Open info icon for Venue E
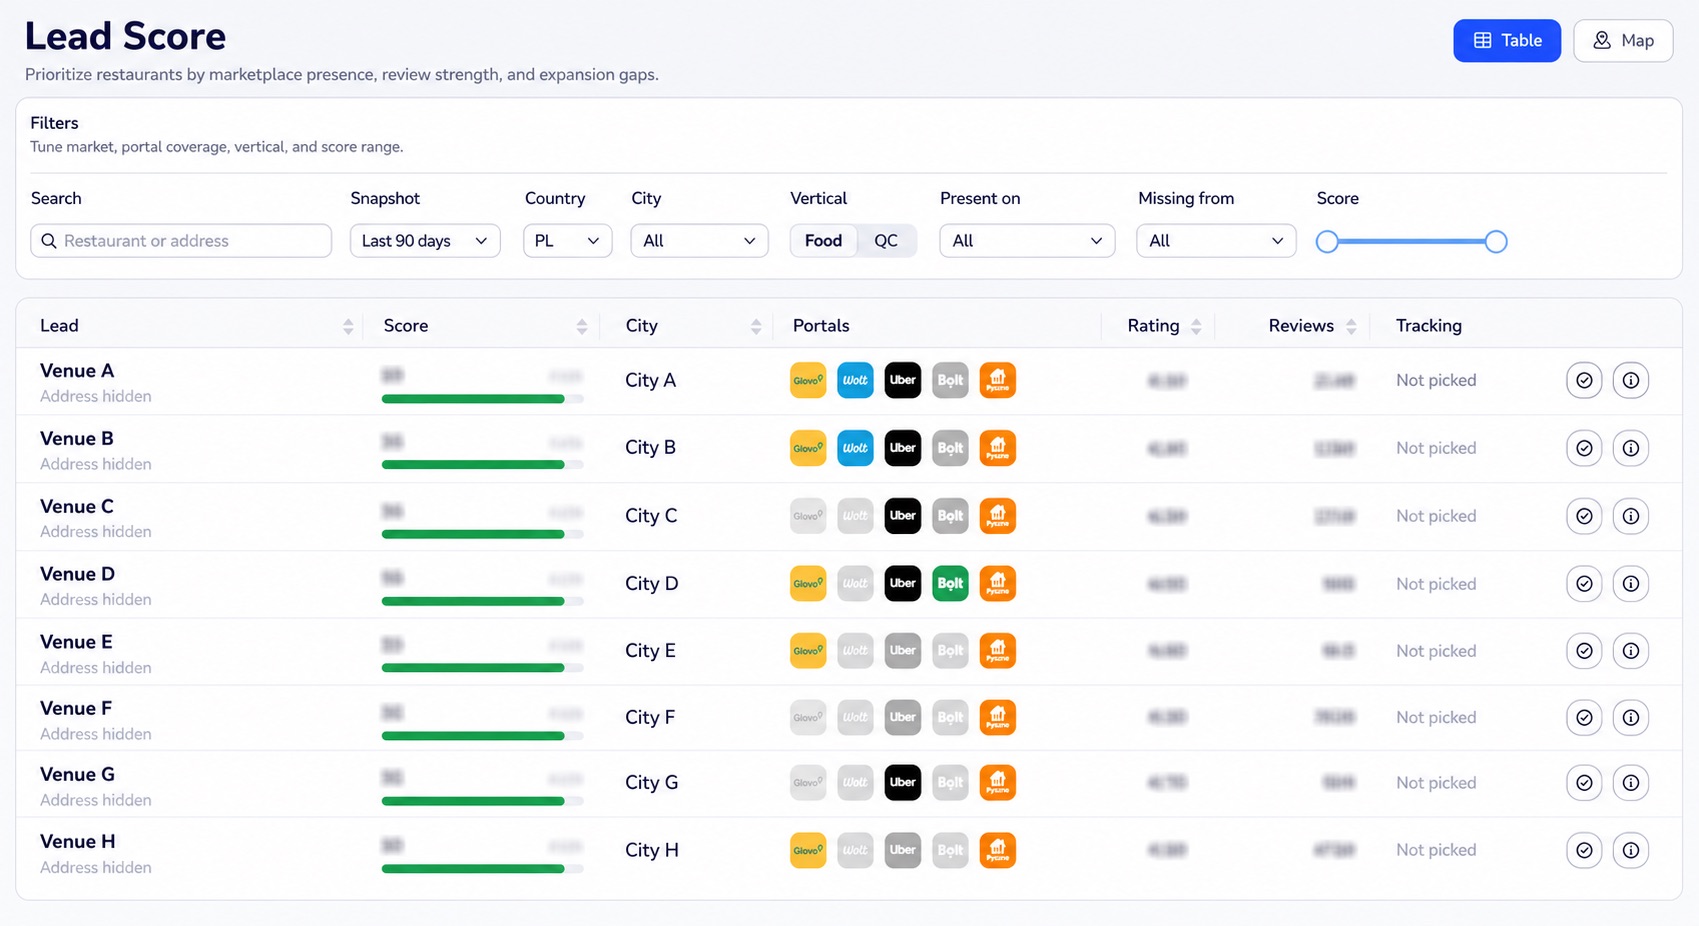 point(1631,651)
